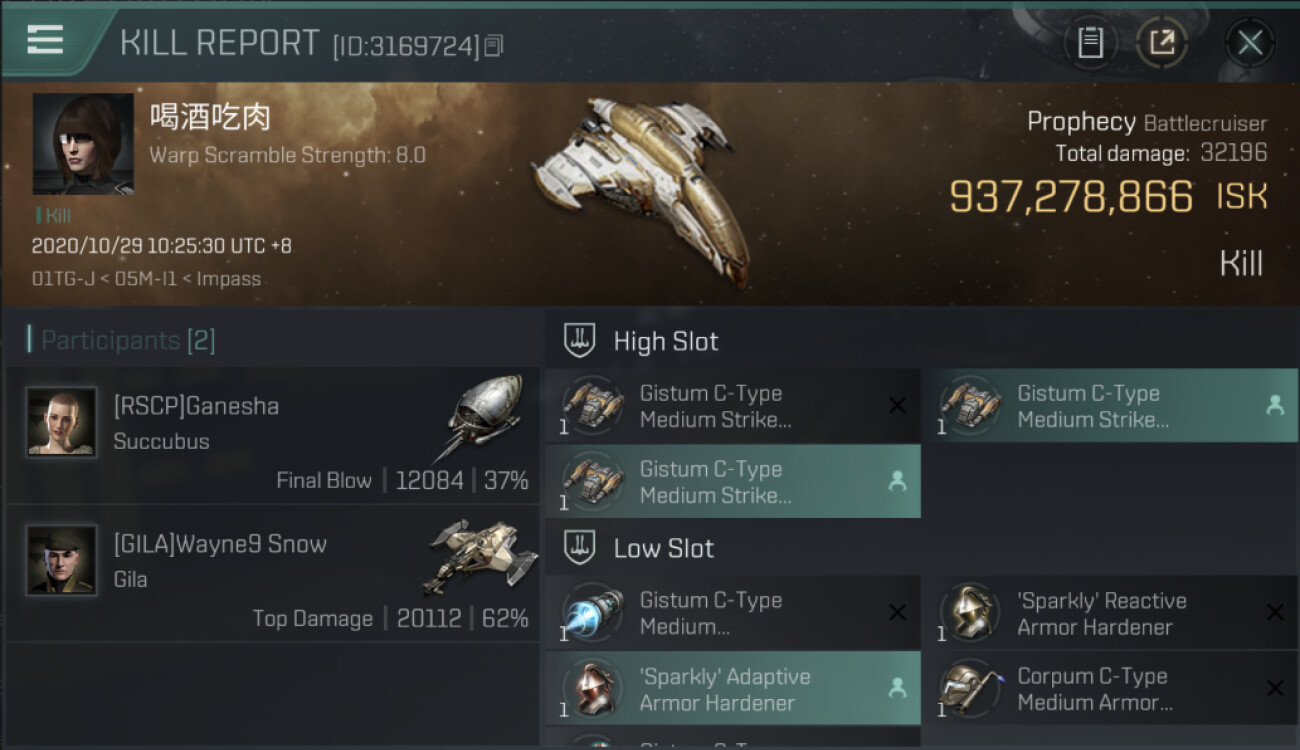
Task: Open the clipboard report icon
Action: (x=1090, y=43)
